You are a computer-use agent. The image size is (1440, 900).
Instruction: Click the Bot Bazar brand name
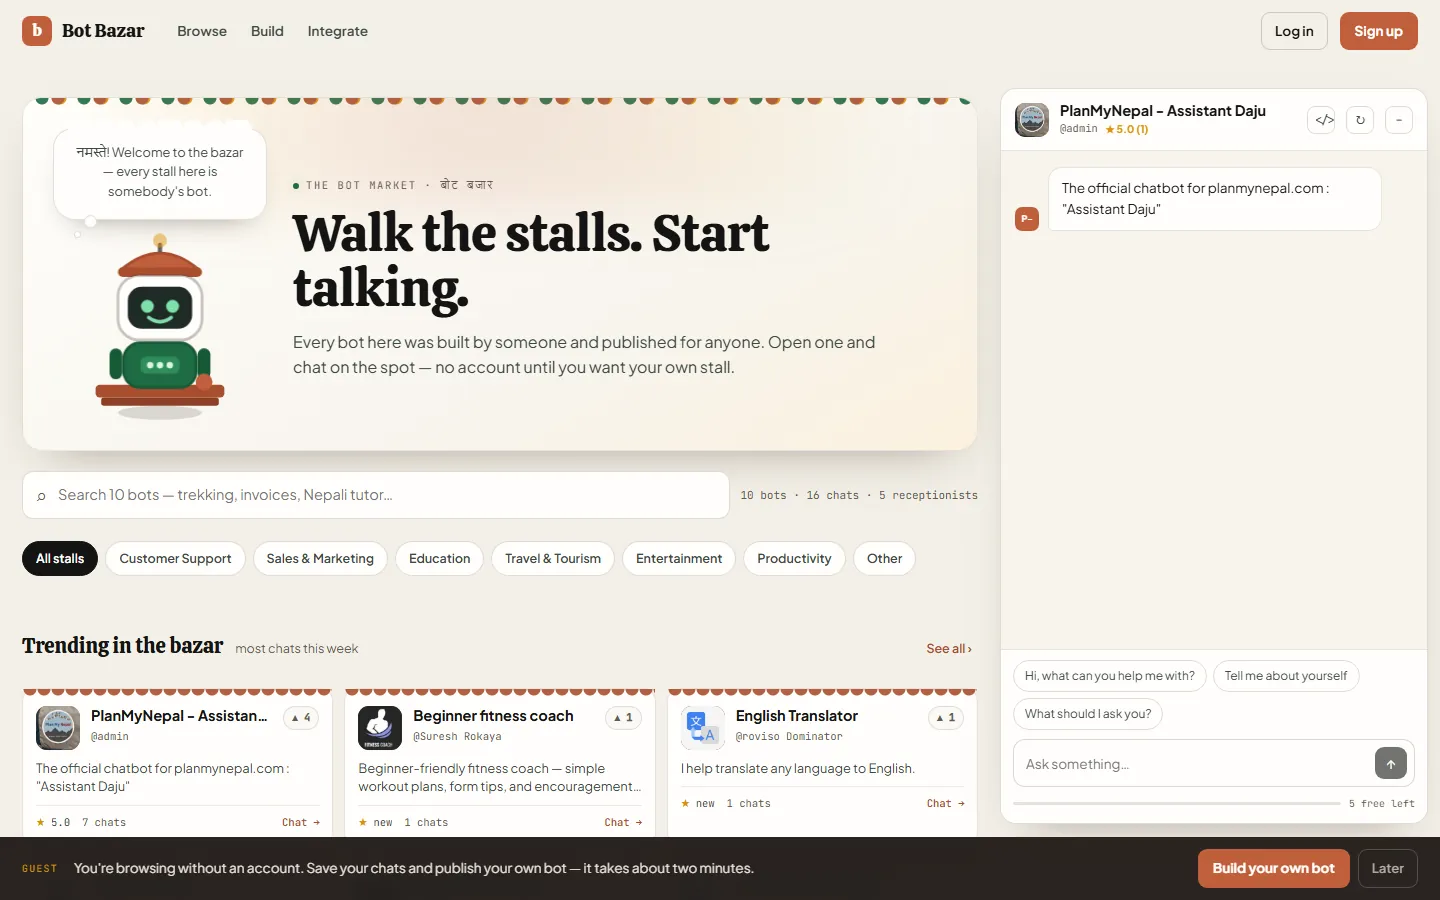(103, 31)
